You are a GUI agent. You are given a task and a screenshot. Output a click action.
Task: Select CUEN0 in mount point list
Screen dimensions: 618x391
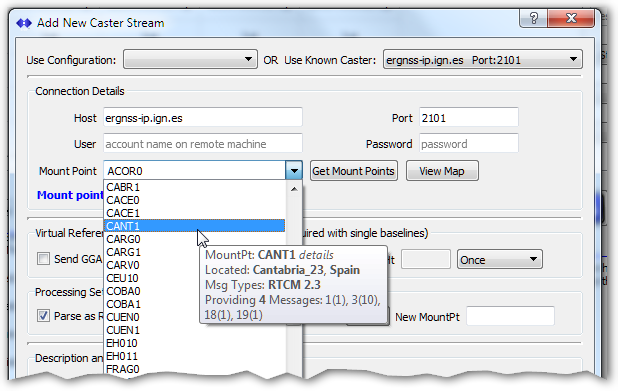tap(152, 317)
